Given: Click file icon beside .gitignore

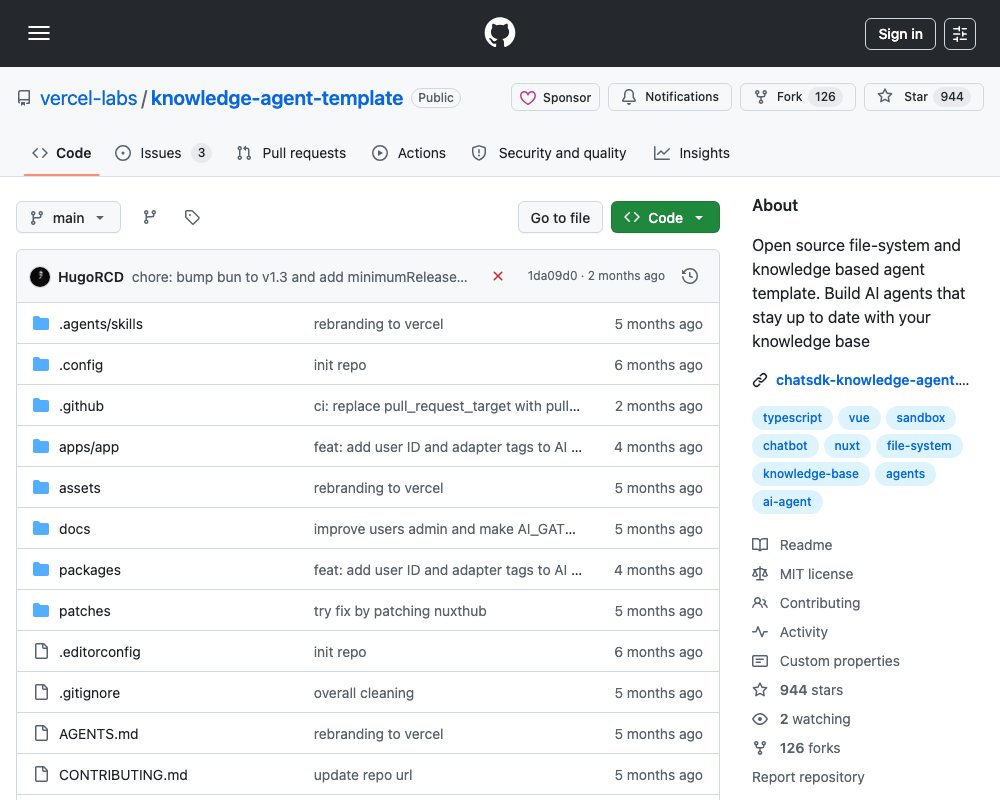Looking at the screenshot, I should [41, 693].
